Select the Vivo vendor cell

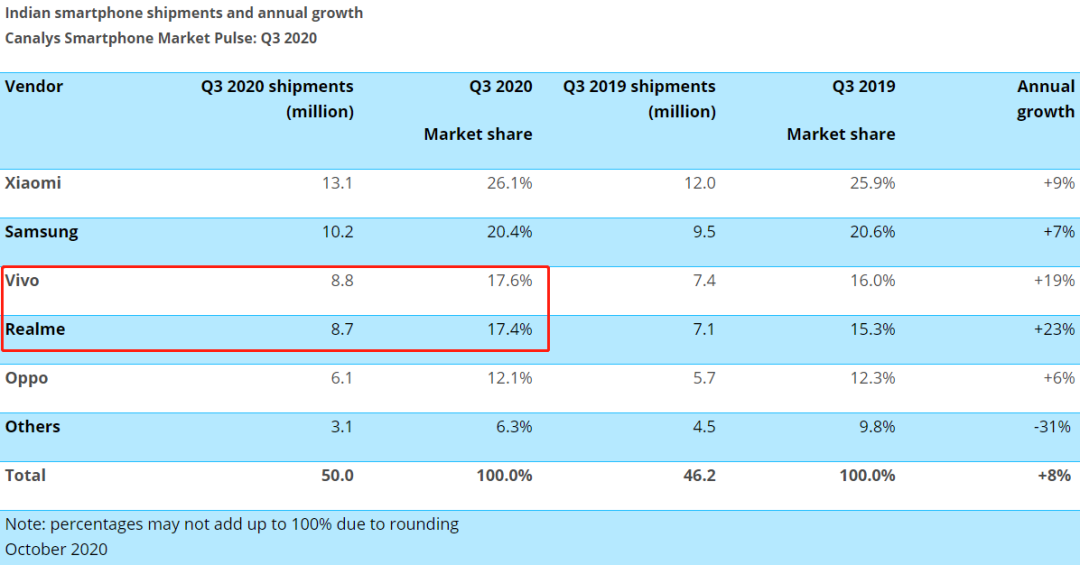[22, 280]
